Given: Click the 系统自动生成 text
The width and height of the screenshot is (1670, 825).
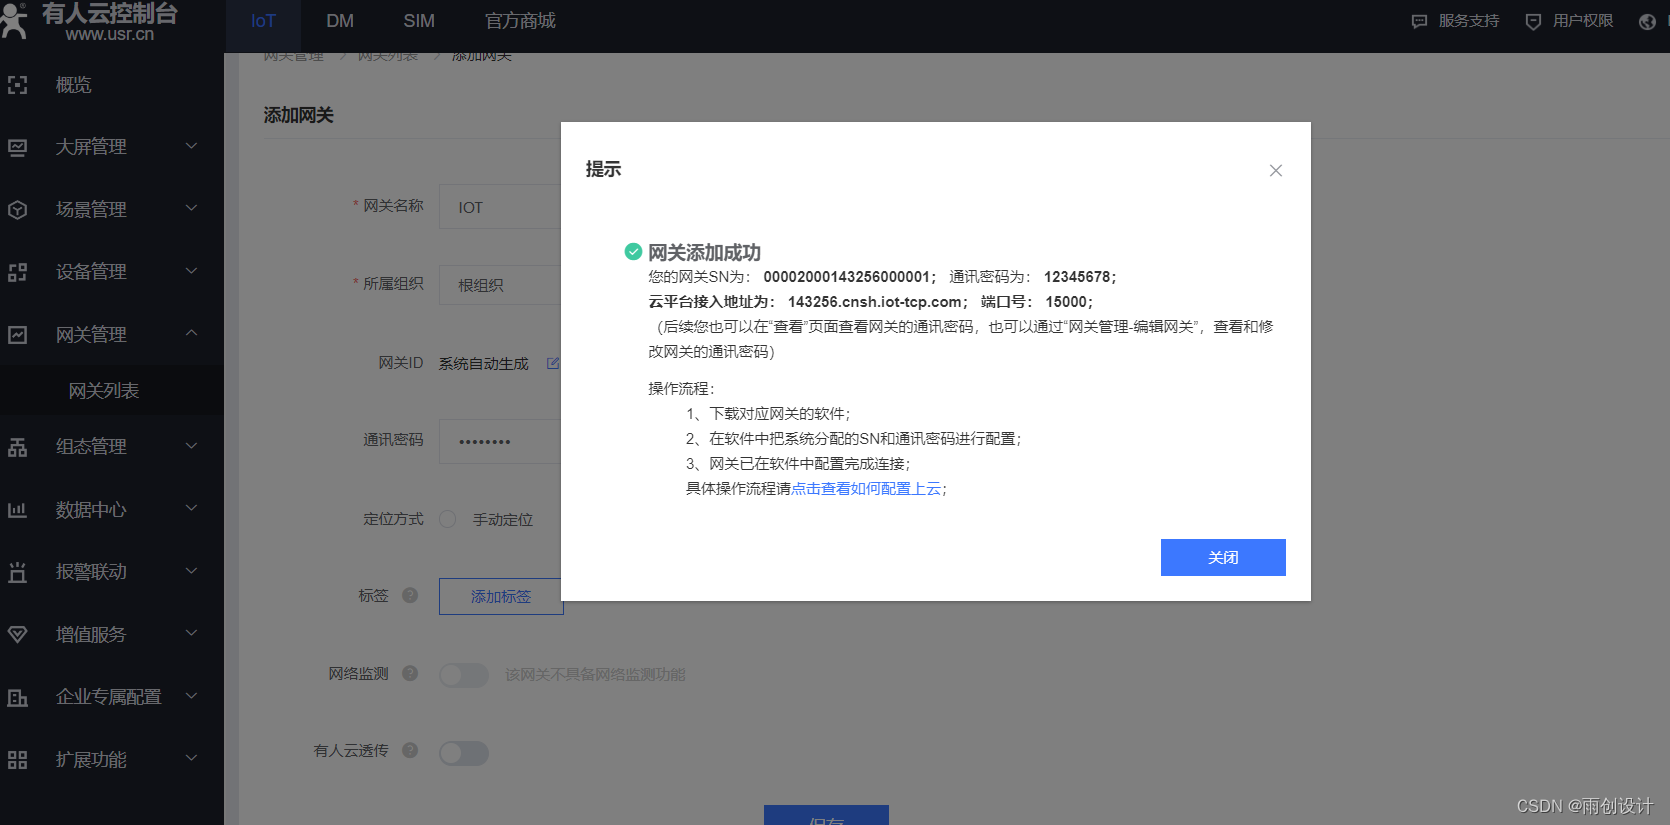Looking at the screenshot, I should (483, 364).
